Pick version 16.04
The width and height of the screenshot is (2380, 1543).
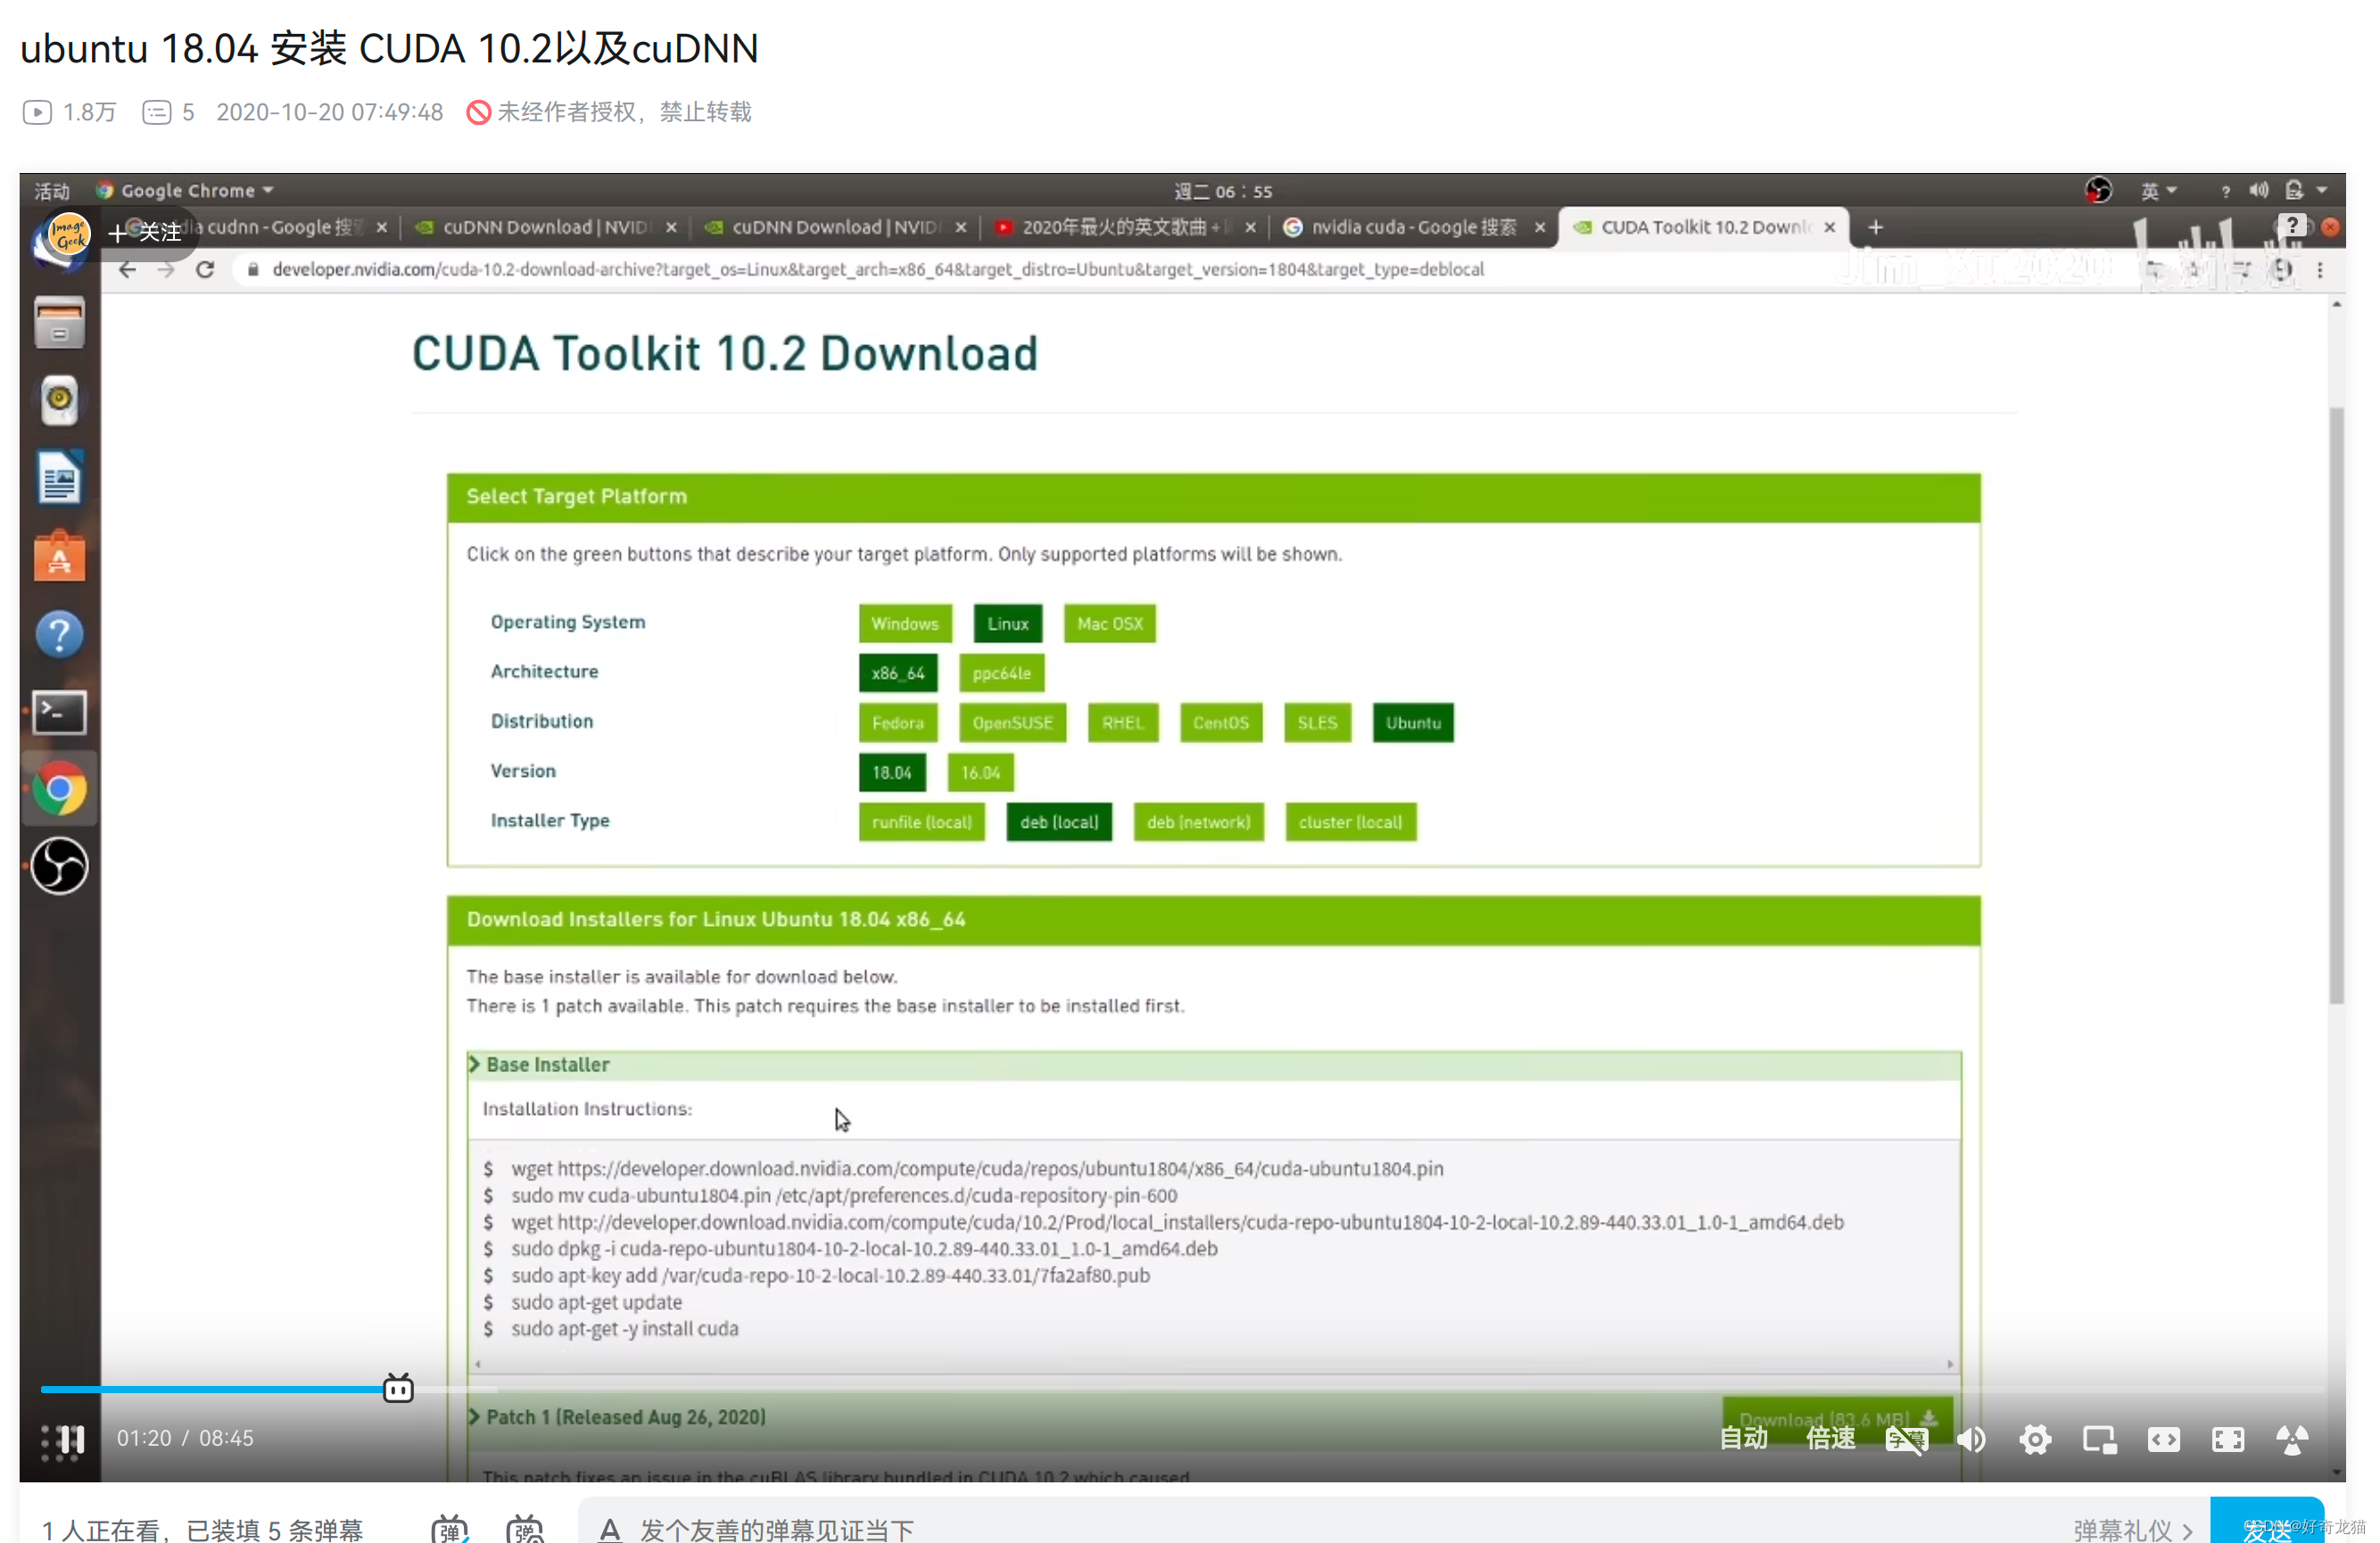click(981, 772)
